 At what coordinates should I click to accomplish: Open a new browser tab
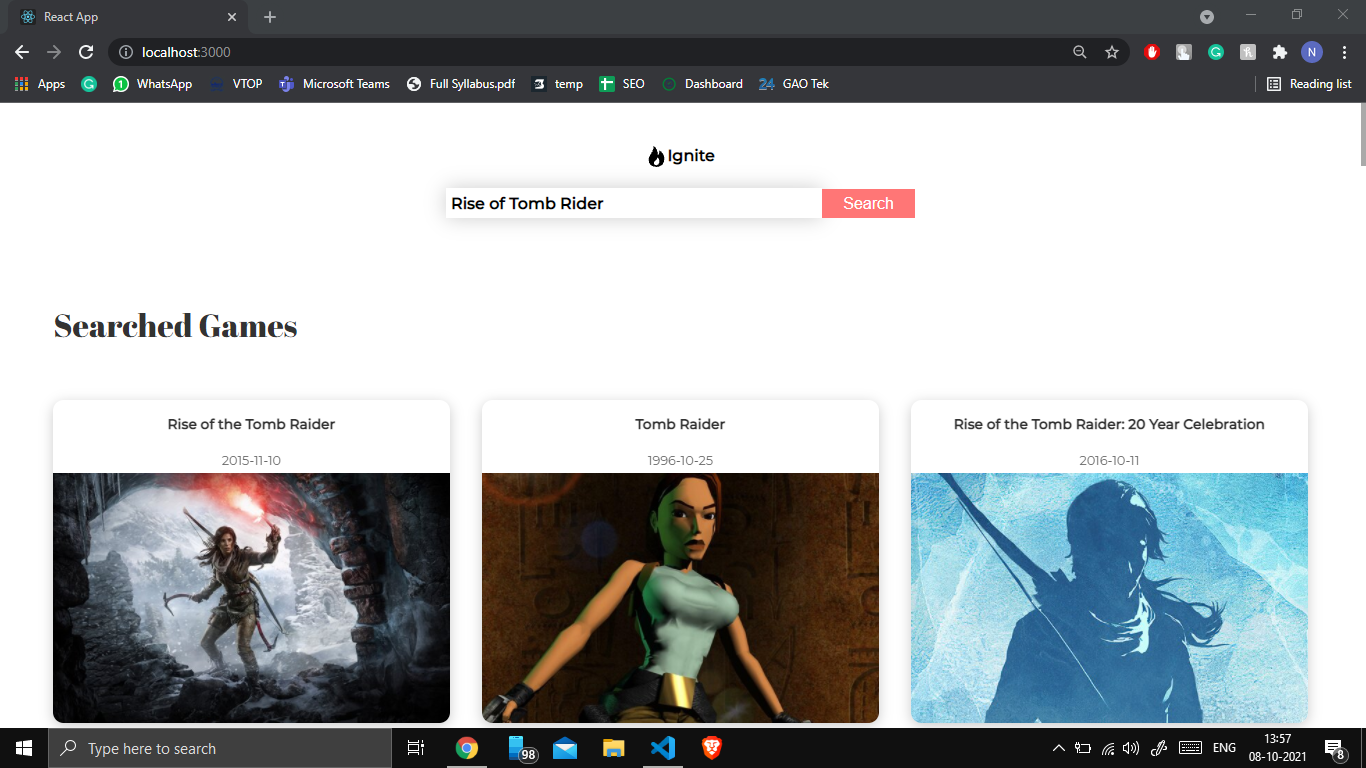coord(270,17)
